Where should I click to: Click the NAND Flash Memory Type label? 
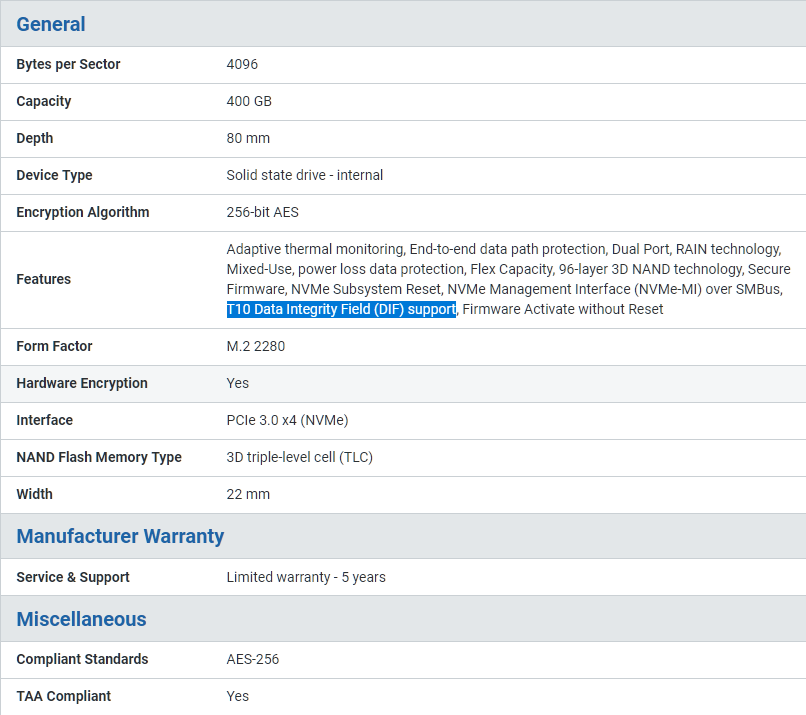pyautogui.click(x=99, y=457)
